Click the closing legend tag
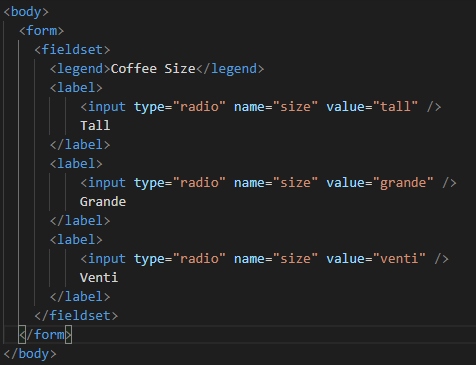 [230, 69]
